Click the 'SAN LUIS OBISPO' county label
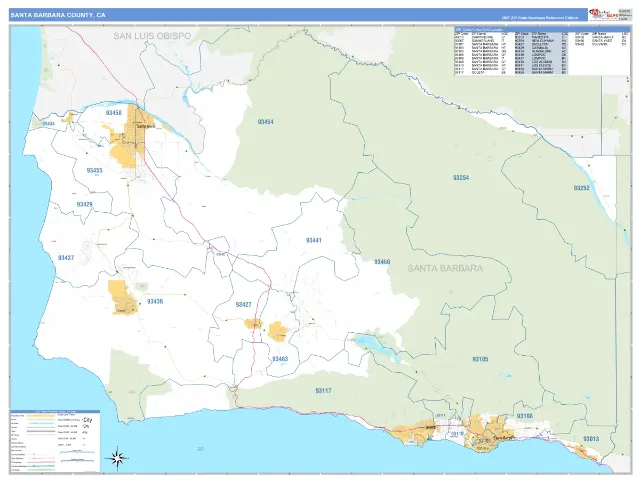Screen dimensions: 640x480 (152, 36)
